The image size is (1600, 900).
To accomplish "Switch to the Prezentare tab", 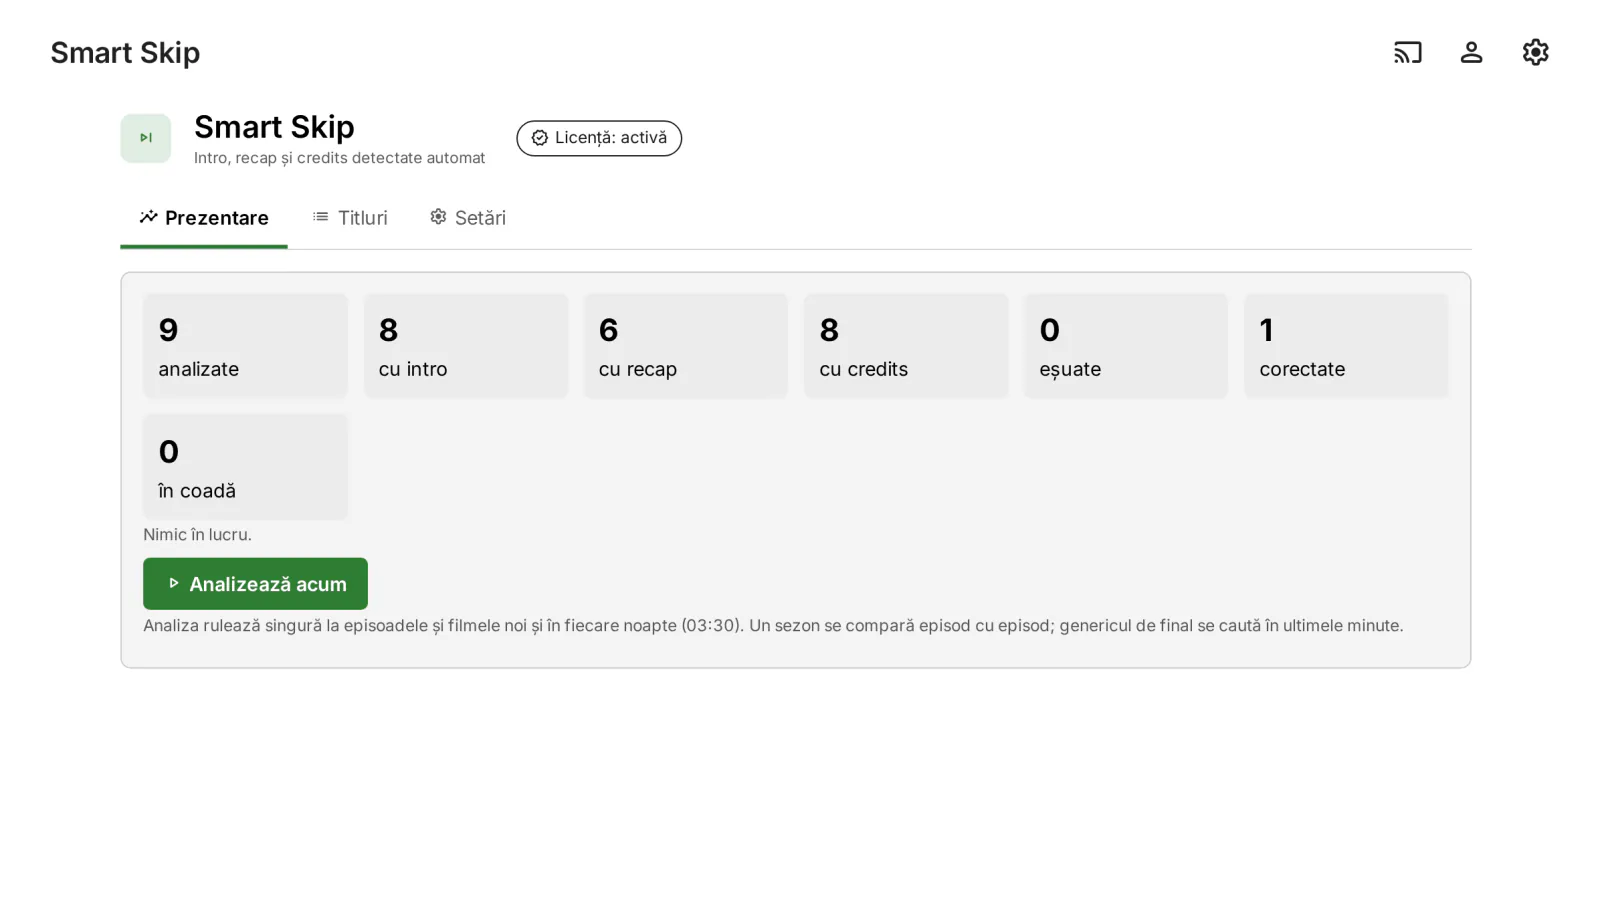I will [204, 218].
